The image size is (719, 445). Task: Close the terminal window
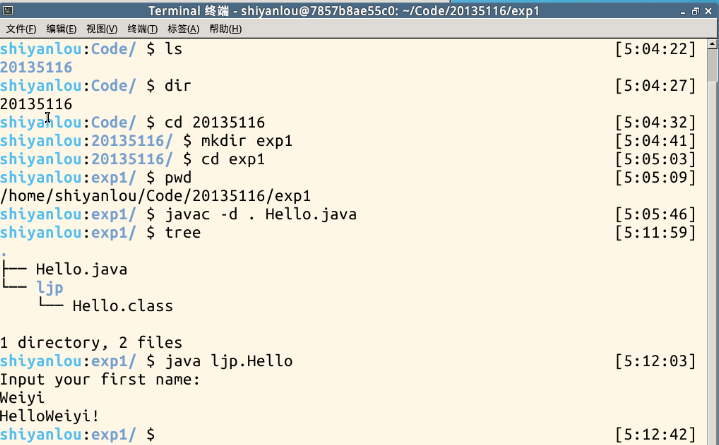[x=708, y=11]
